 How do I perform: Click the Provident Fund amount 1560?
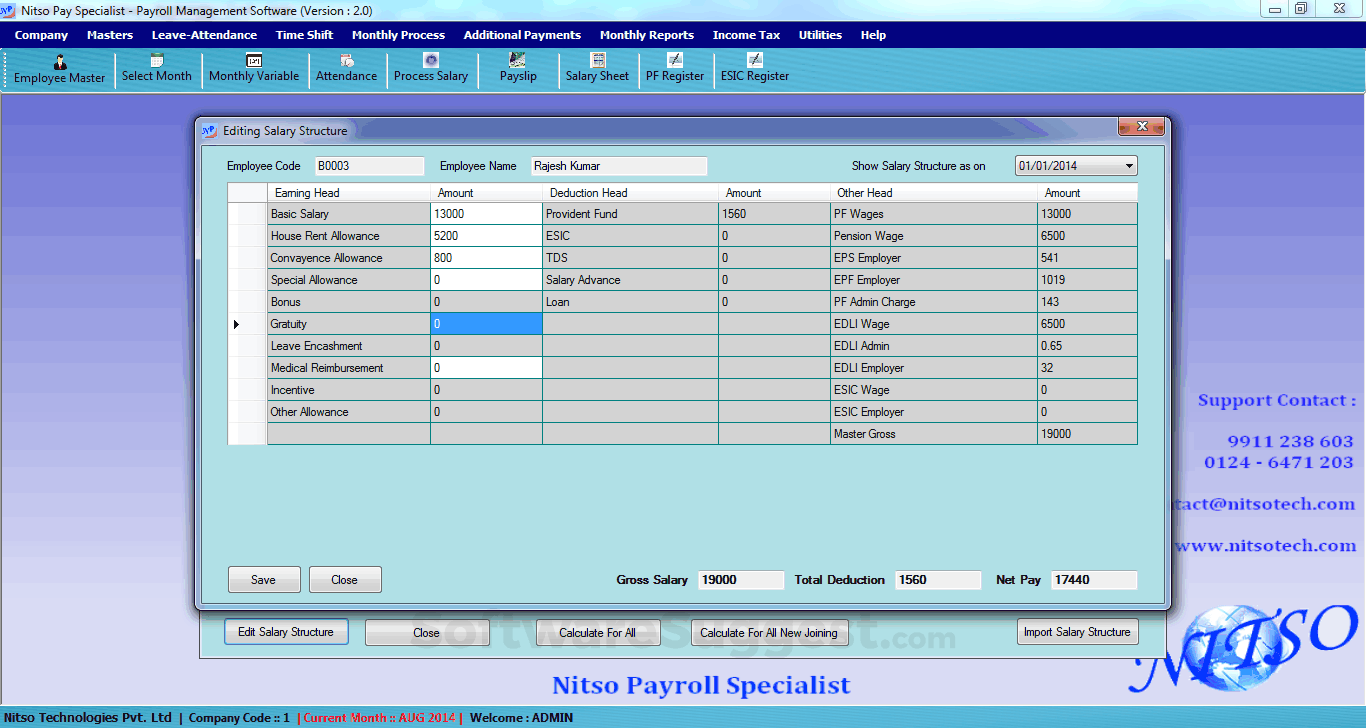[774, 214]
